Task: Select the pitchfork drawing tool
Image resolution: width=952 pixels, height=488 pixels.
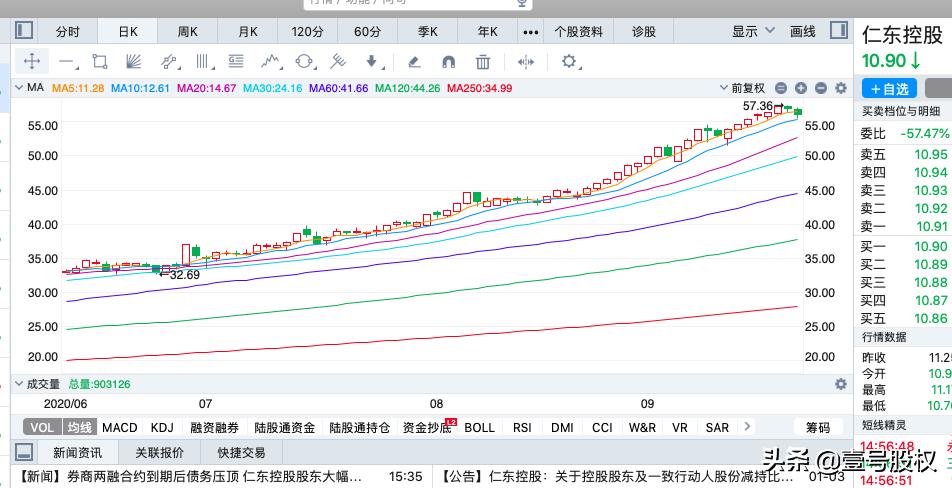Action: pos(338,61)
